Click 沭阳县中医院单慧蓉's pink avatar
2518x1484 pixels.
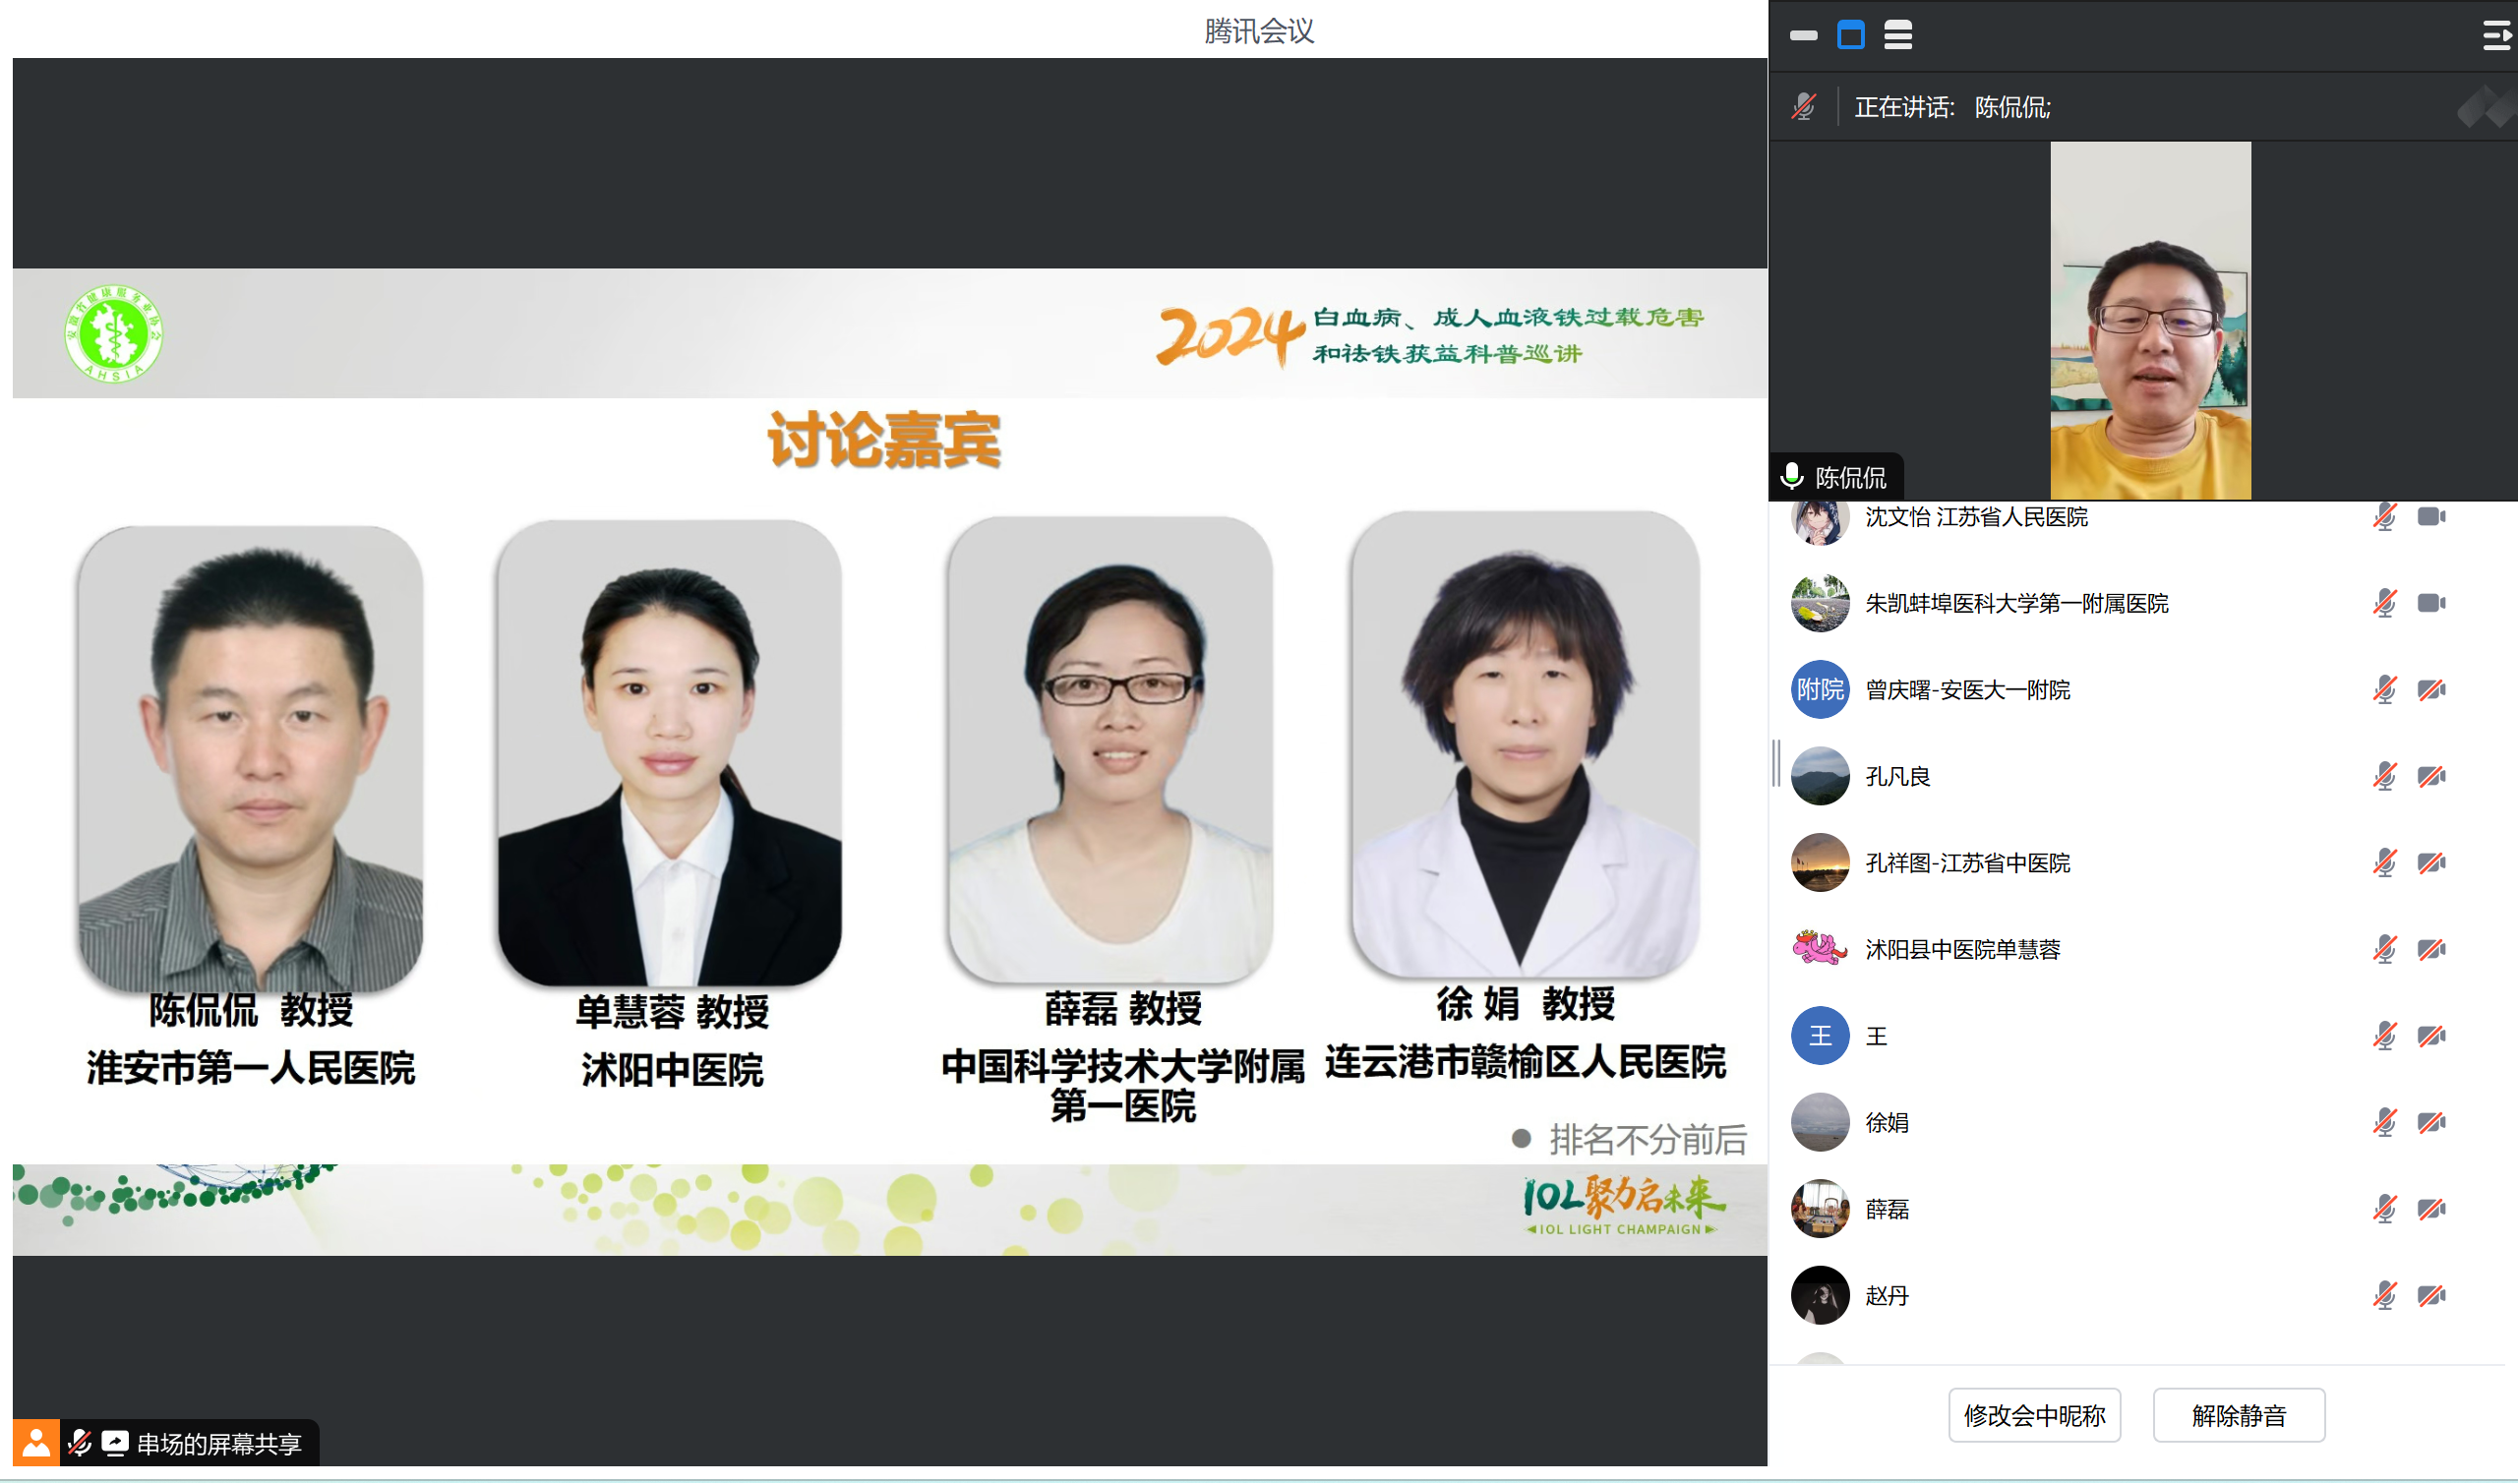[1819, 949]
